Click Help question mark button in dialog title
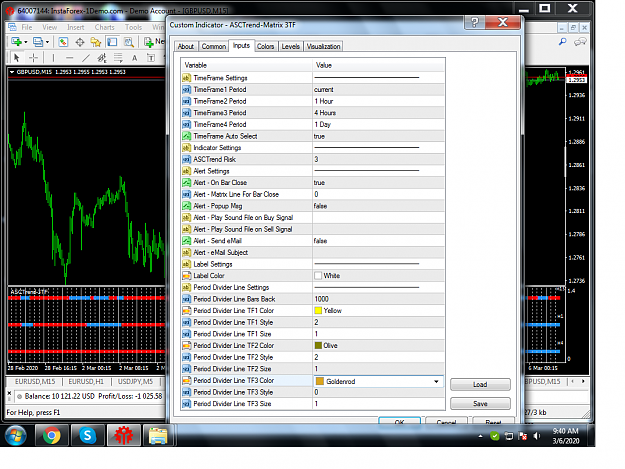 pos(474,22)
